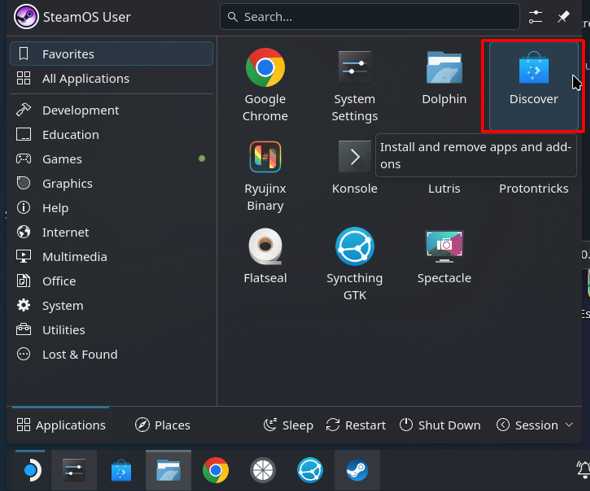Open Internet category
The height and width of the screenshot is (491, 590).
pyautogui.click(x=112, y=232)
